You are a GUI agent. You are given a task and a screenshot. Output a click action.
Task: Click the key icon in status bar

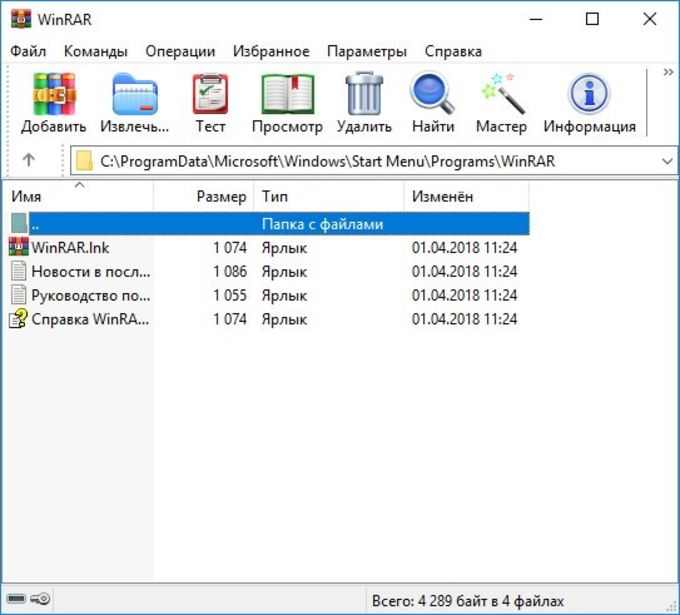click(40, 599)
